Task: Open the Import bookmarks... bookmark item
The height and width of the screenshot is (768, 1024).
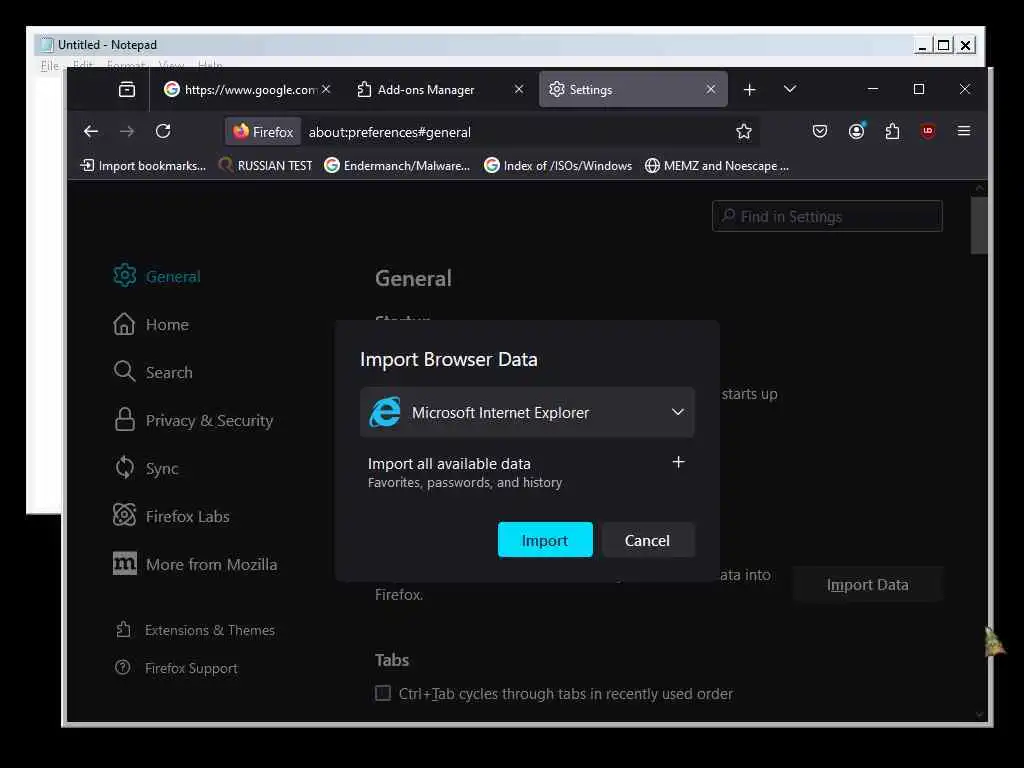Action: coord(142,166)
